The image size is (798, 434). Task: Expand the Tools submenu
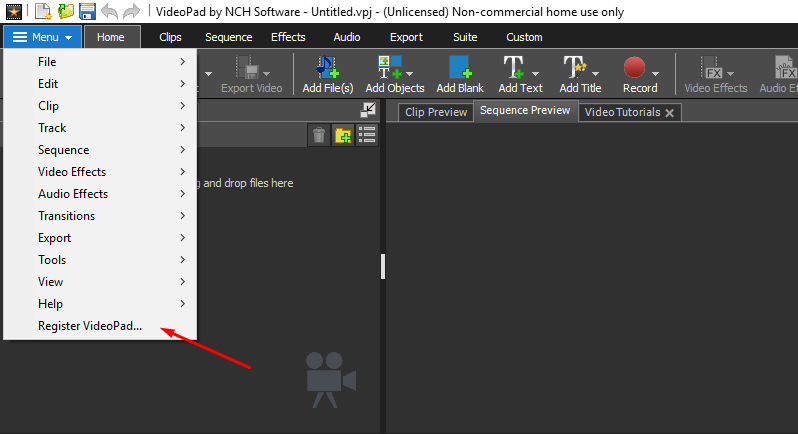point(100,259)
